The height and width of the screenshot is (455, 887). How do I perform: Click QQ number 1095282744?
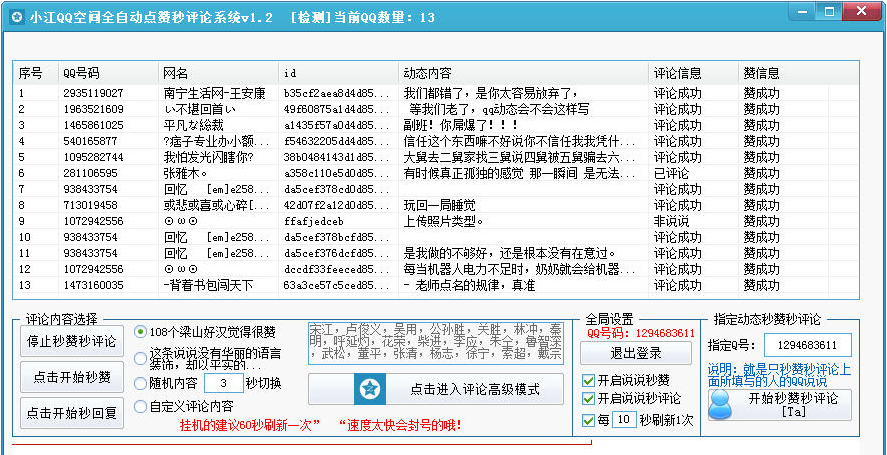point(93,157)
